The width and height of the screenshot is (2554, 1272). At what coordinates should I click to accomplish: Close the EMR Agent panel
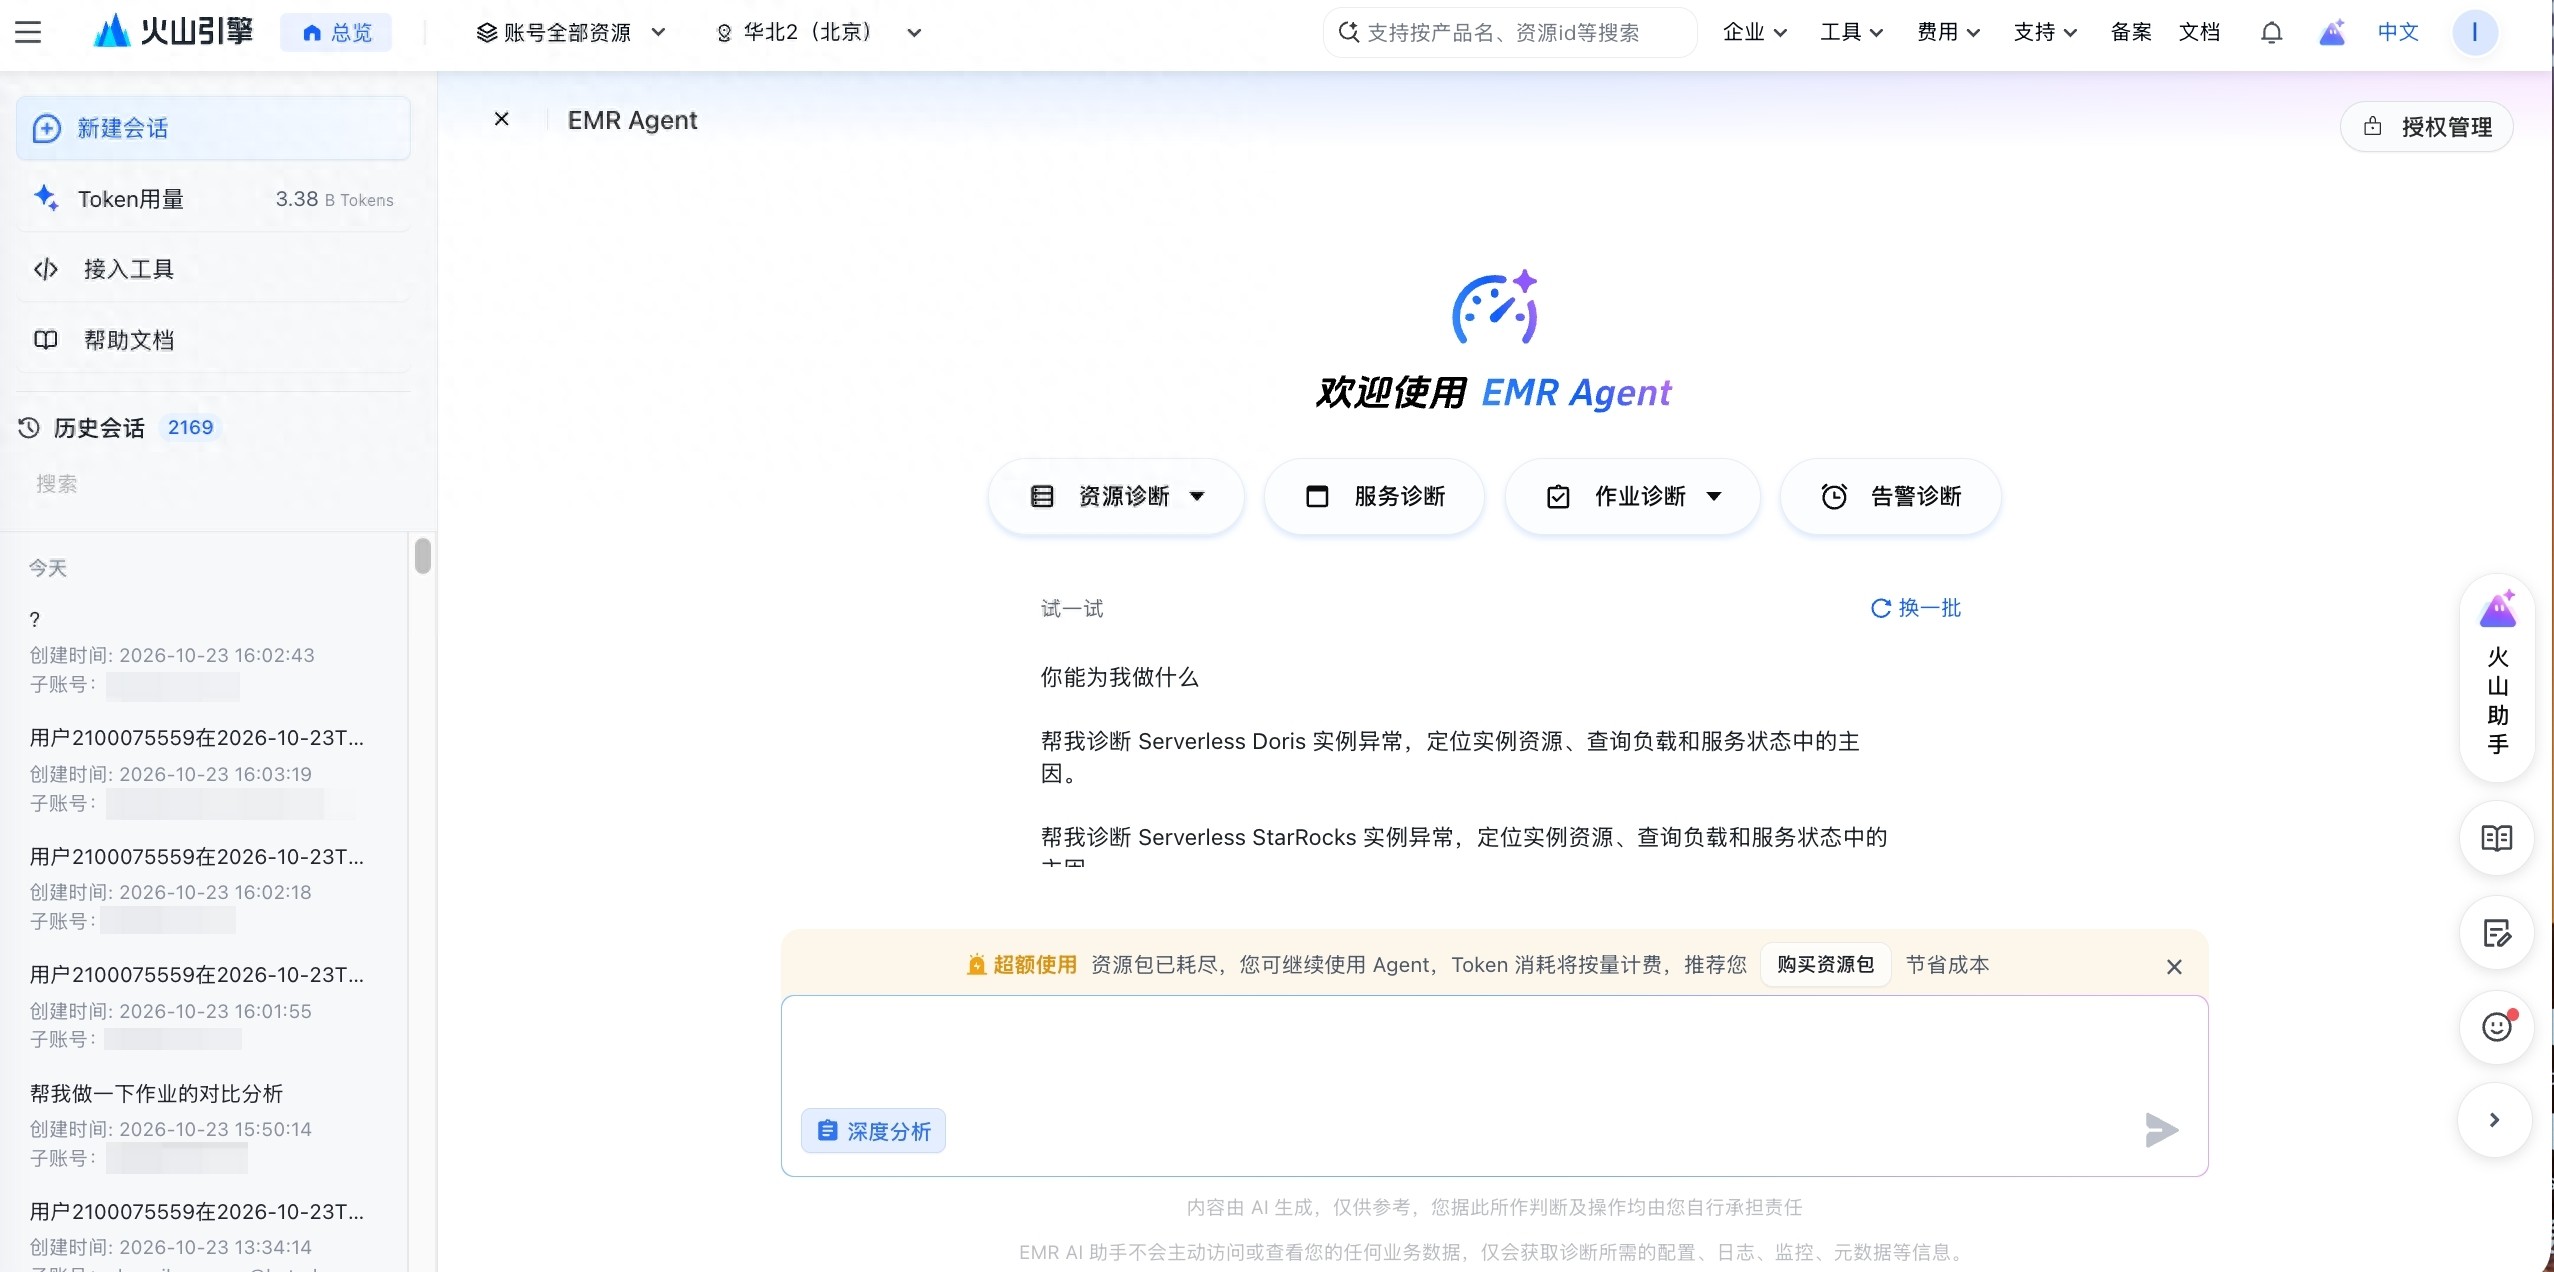502,119
